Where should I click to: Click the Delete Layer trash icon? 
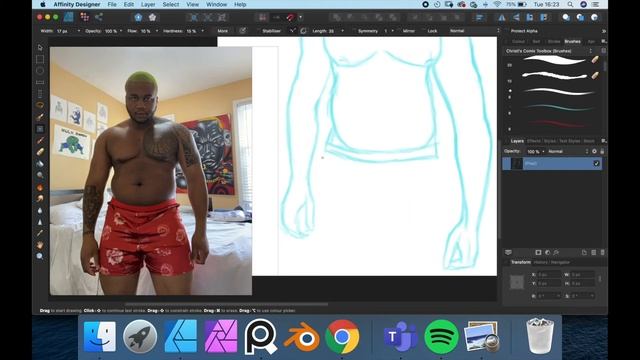tap(602, 253)
